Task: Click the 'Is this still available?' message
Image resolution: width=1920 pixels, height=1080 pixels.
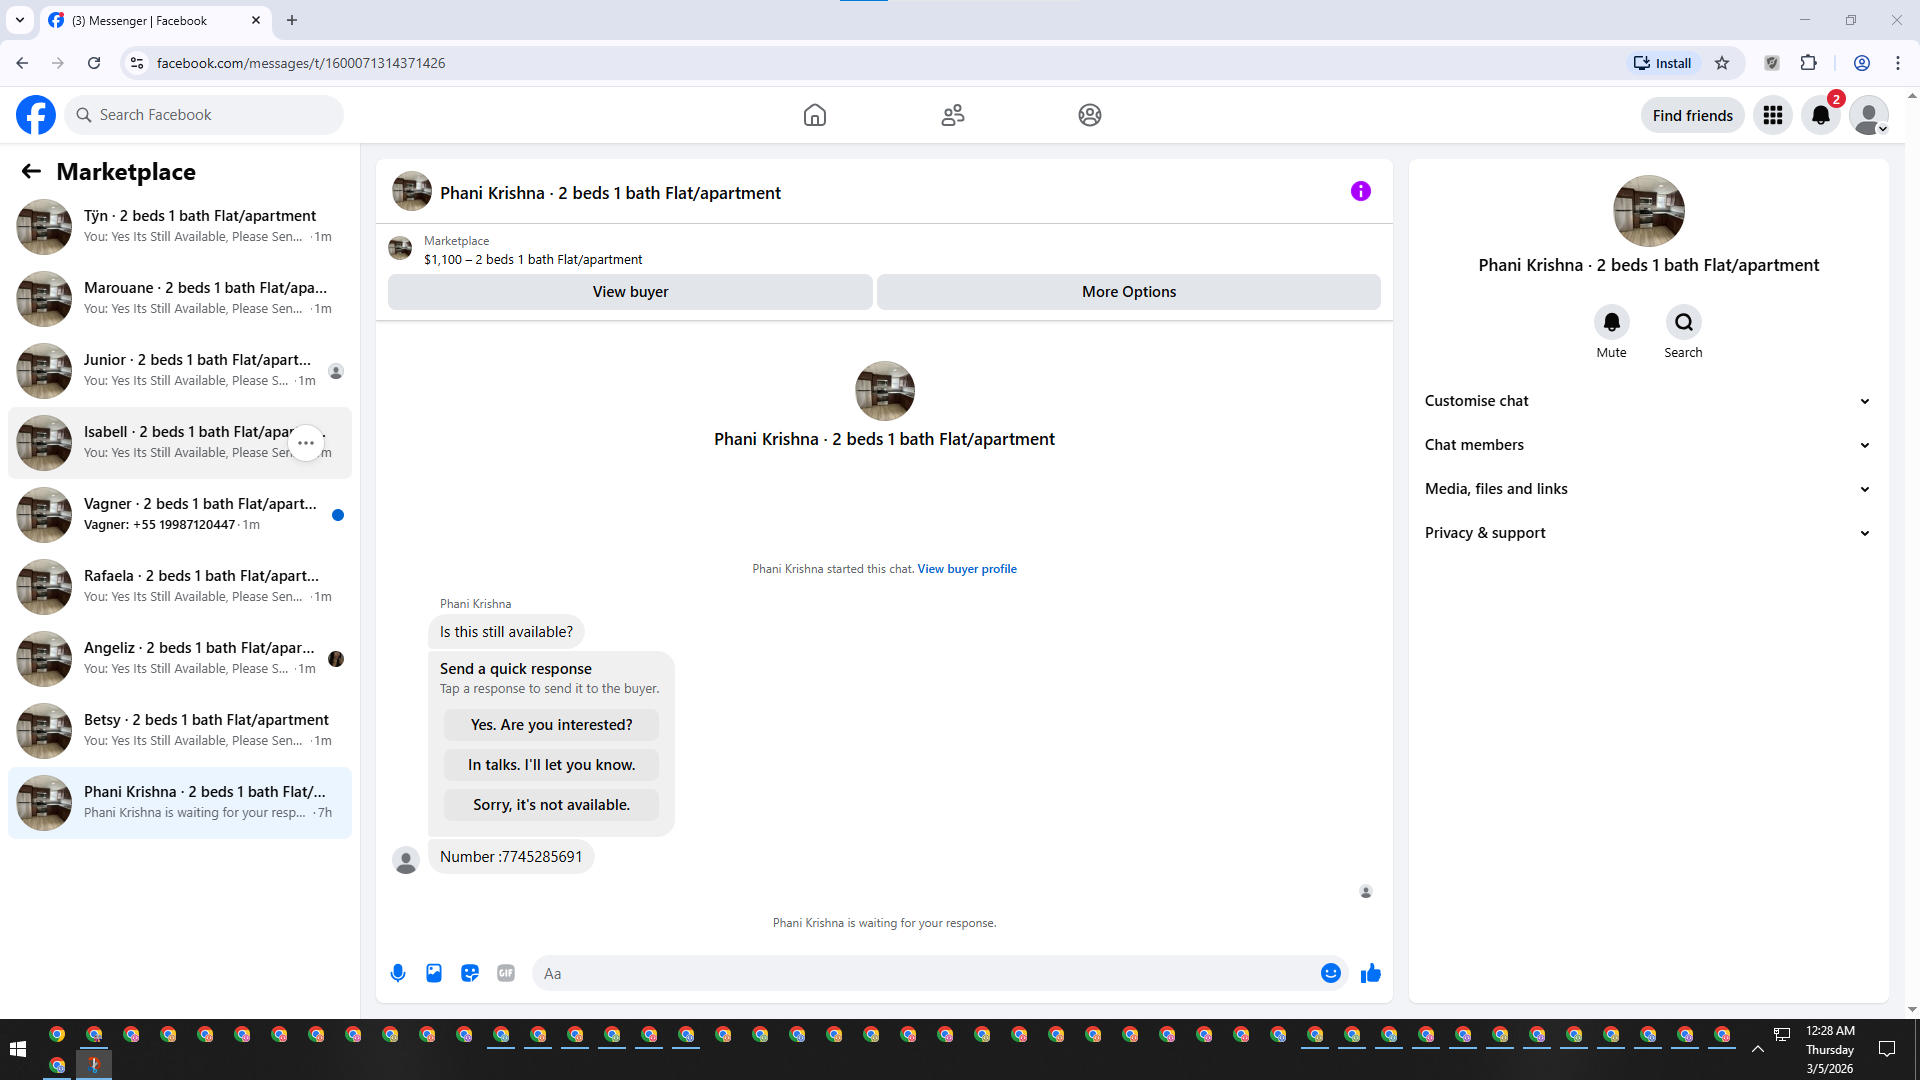Action: pos(506,632)
